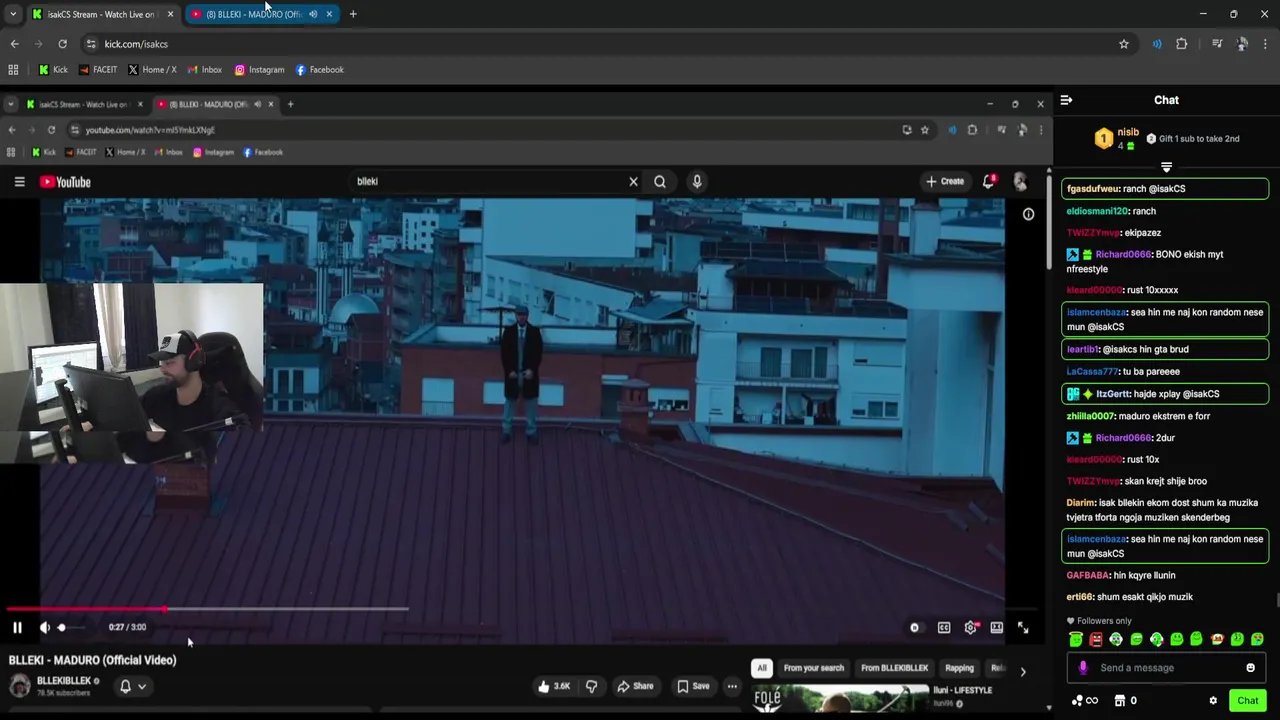
Task: Open BLLEKIBLLEK notification preference dropdown
Action: [x=133, y=686]
